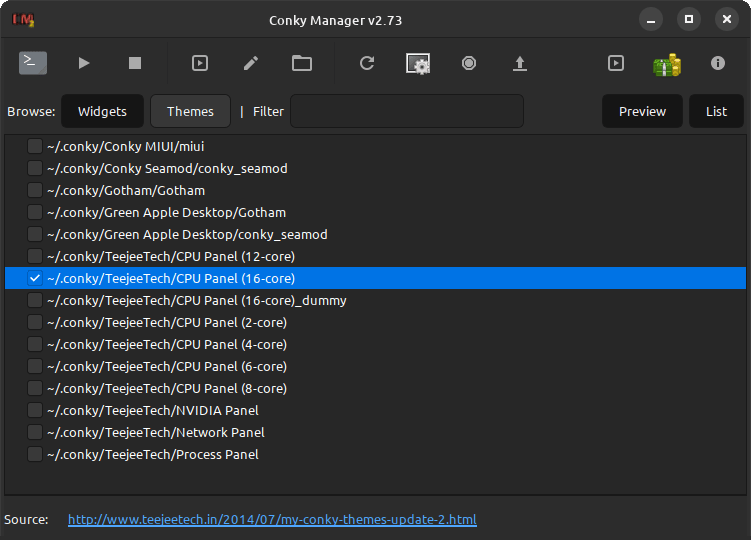Select '~/.conky/Gotham/Gotham' row text
The width and height of the screenshot is (751, 540).
tap(126, 191)
